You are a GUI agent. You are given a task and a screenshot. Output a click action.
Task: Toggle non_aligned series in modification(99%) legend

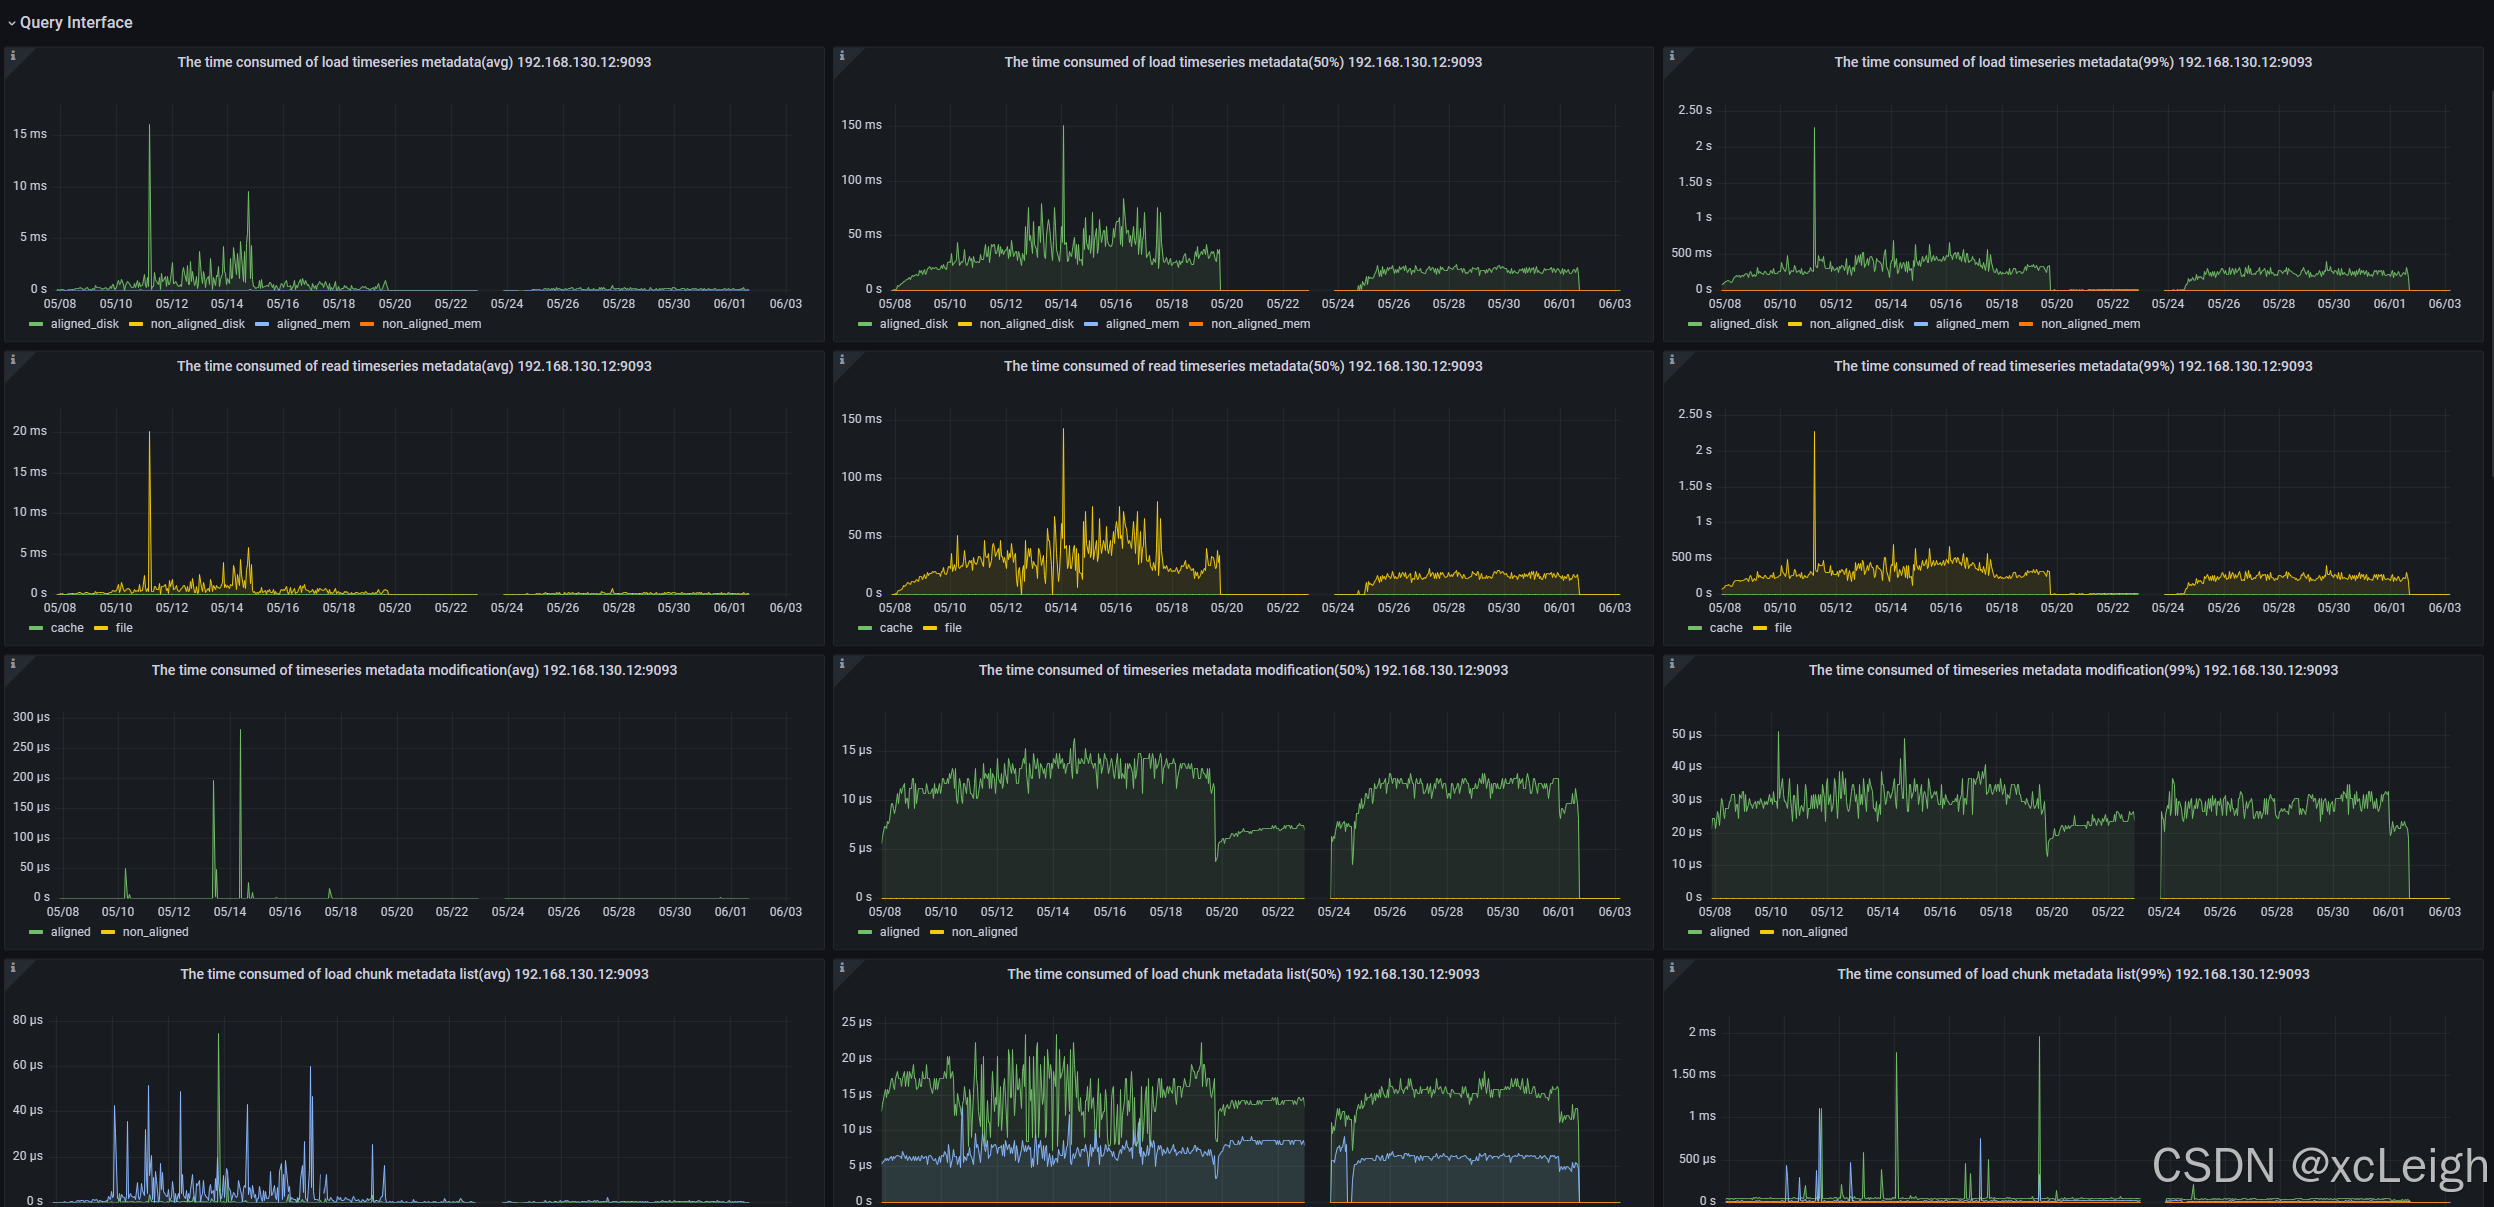1814,932
